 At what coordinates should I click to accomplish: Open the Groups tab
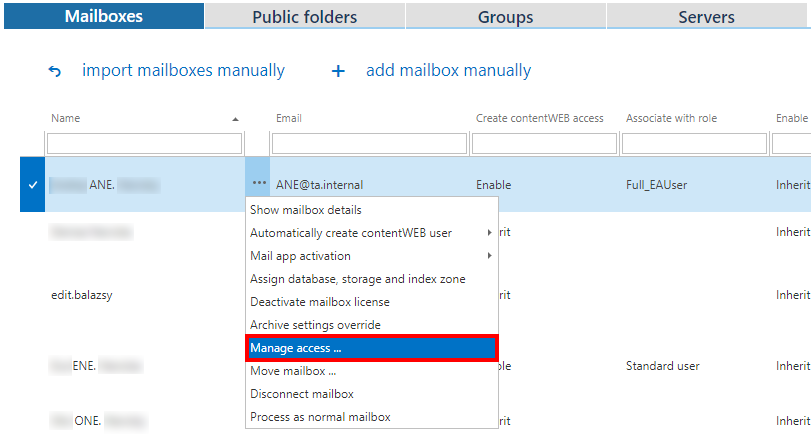click(505, 17)
